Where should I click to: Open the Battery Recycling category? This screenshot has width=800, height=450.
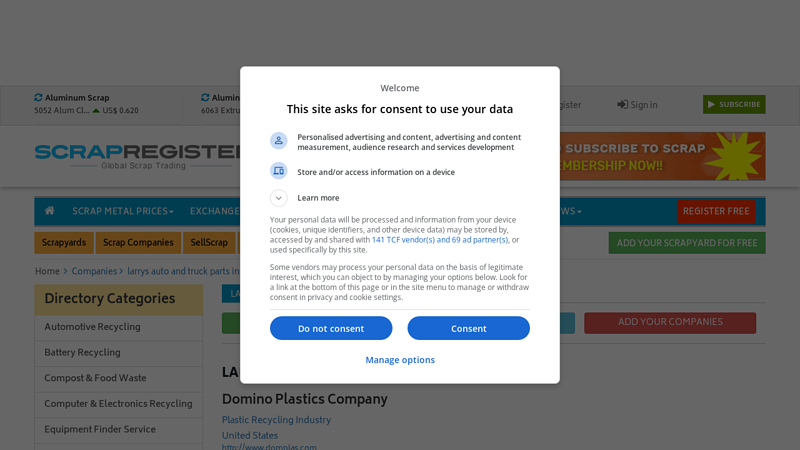tap(82, 352)
